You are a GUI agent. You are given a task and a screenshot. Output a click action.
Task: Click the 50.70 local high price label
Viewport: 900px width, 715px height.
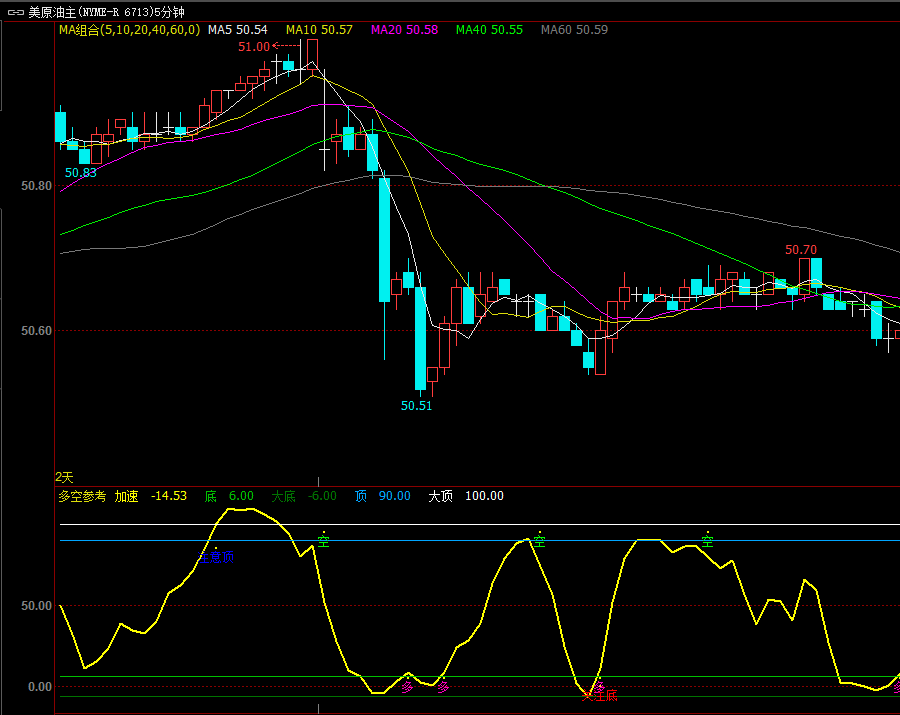click(801, 250)
